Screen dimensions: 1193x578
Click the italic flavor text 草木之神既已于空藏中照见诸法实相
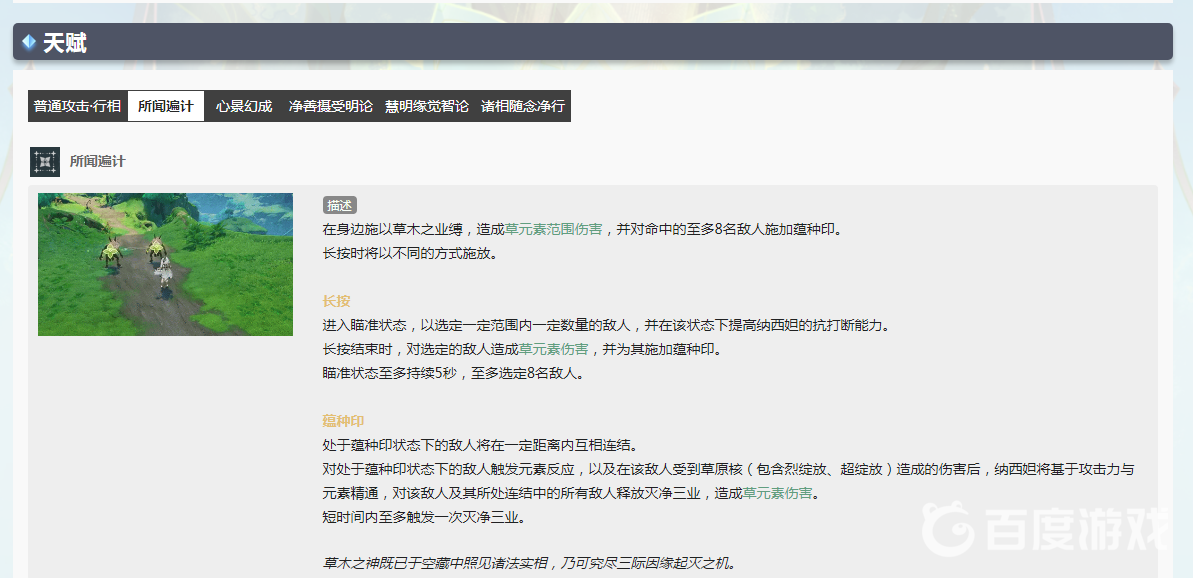(x=529, y=564)
